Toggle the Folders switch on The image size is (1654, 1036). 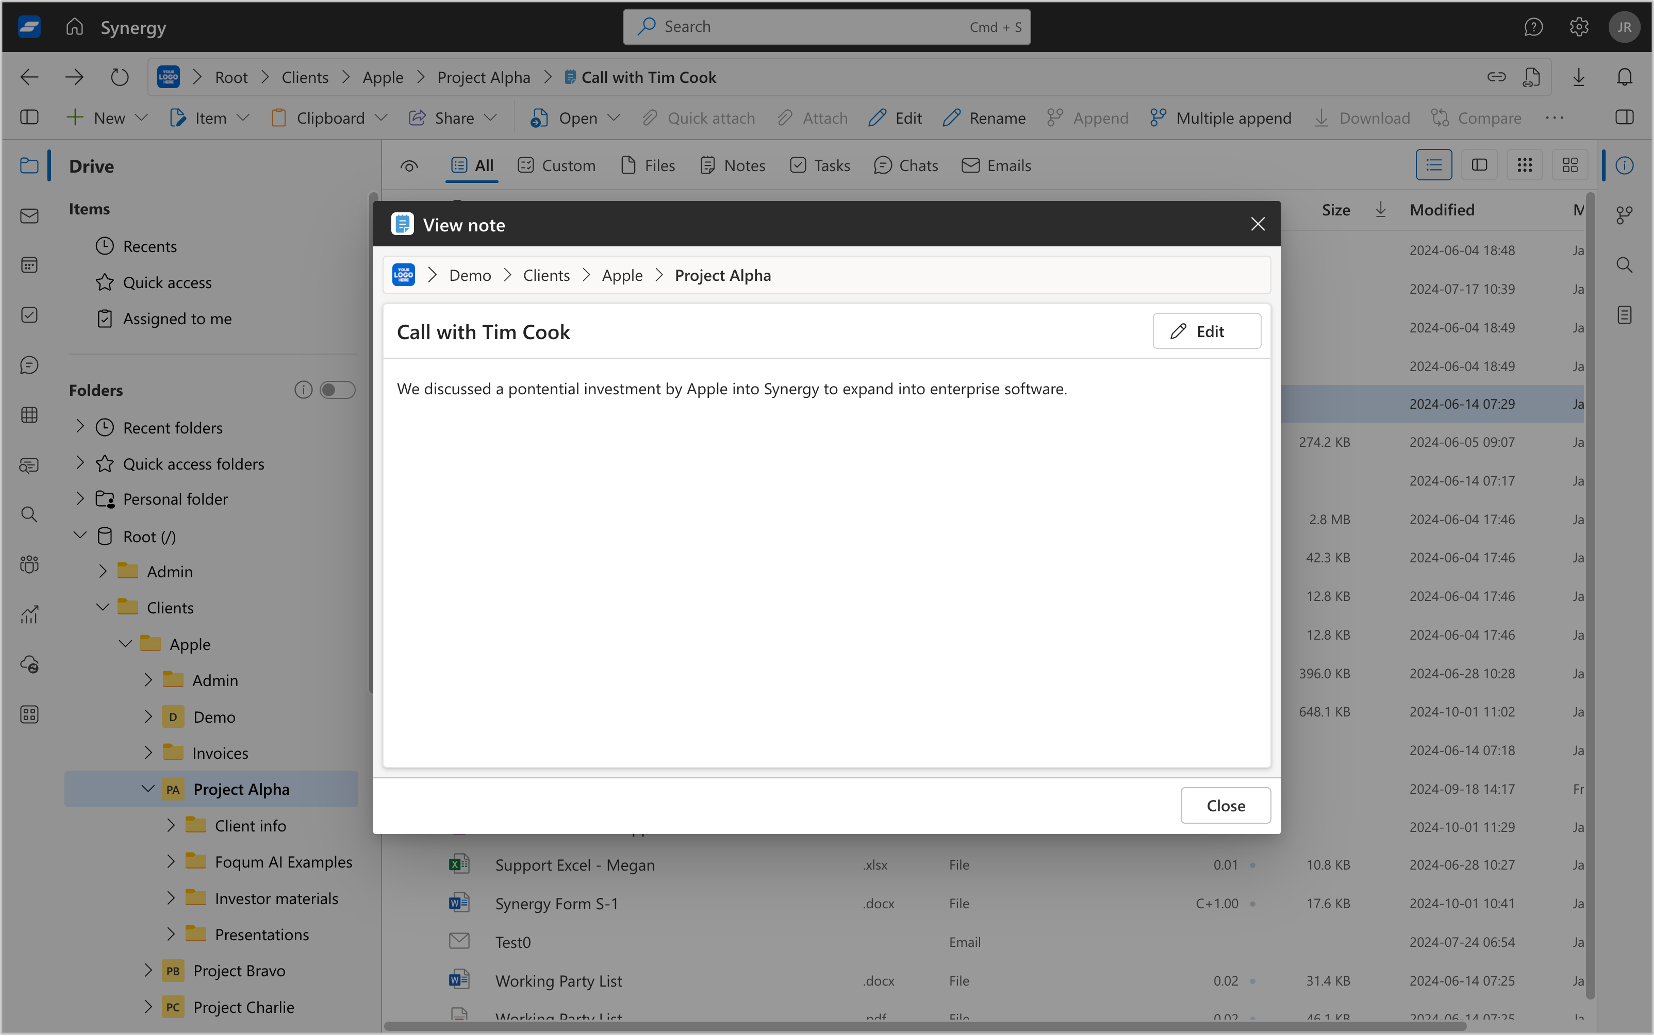click(x=338, y=390)
